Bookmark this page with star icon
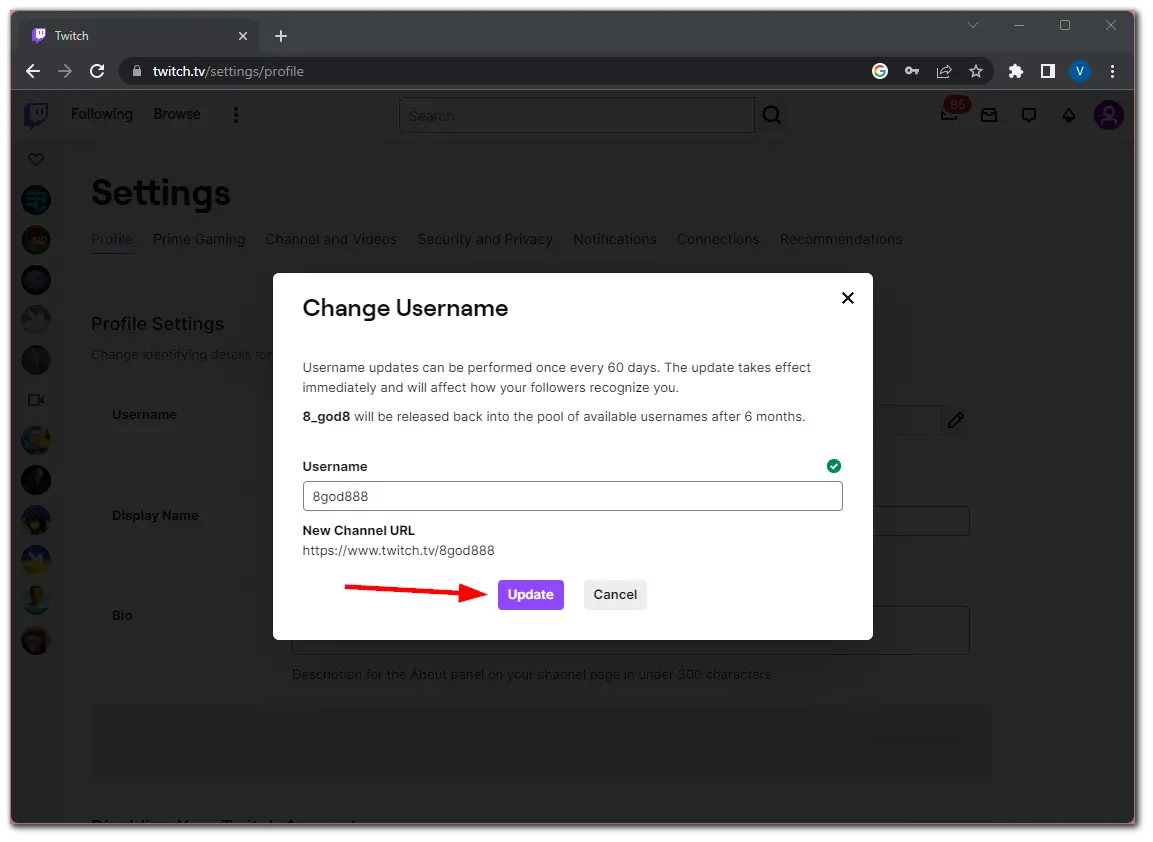The height and width of the screenshot is (842, 1153). [975, 71]
